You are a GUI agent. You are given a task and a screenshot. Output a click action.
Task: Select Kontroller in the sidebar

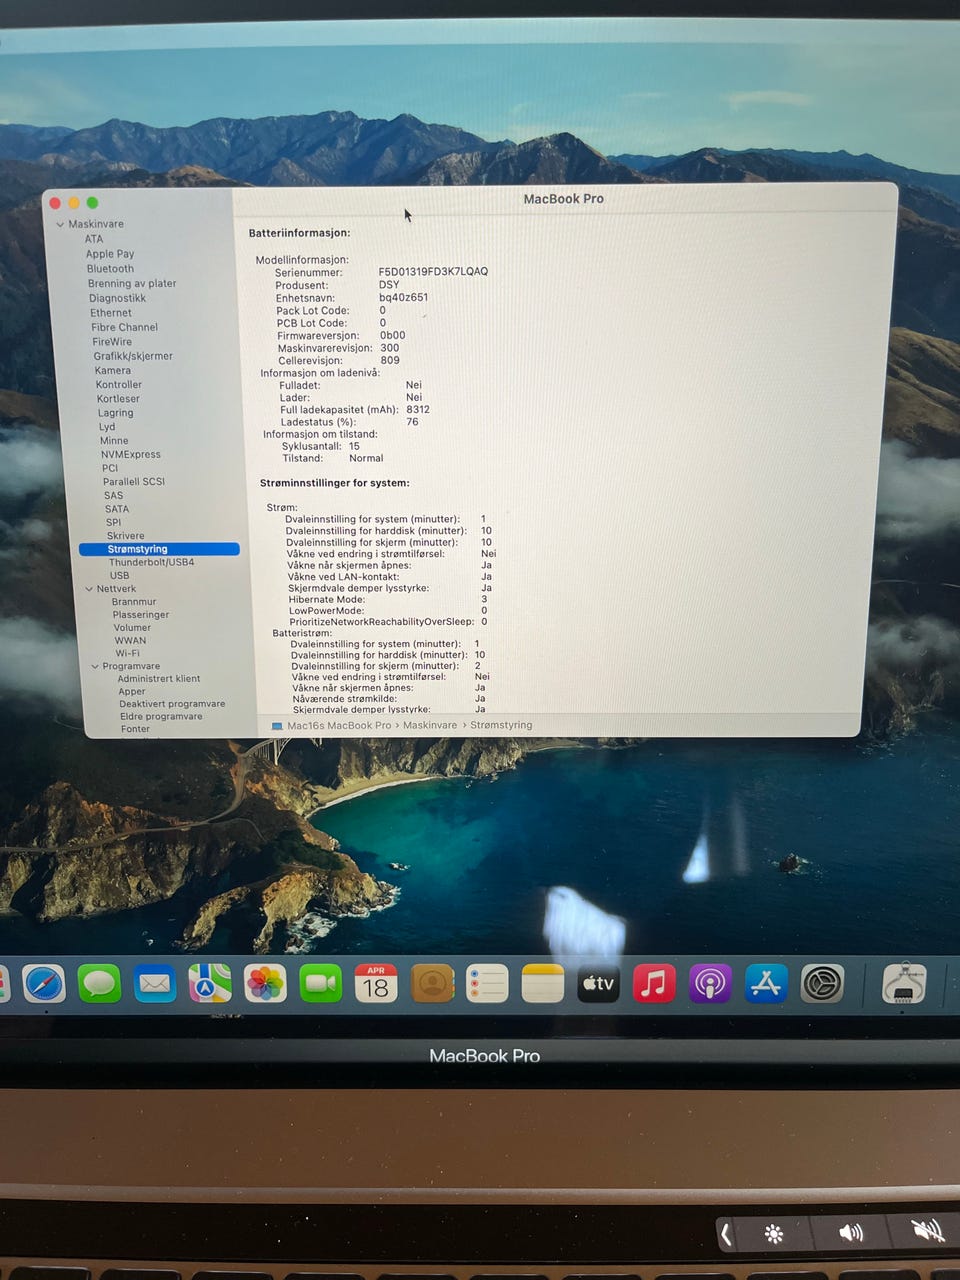[x=119, y=385]
